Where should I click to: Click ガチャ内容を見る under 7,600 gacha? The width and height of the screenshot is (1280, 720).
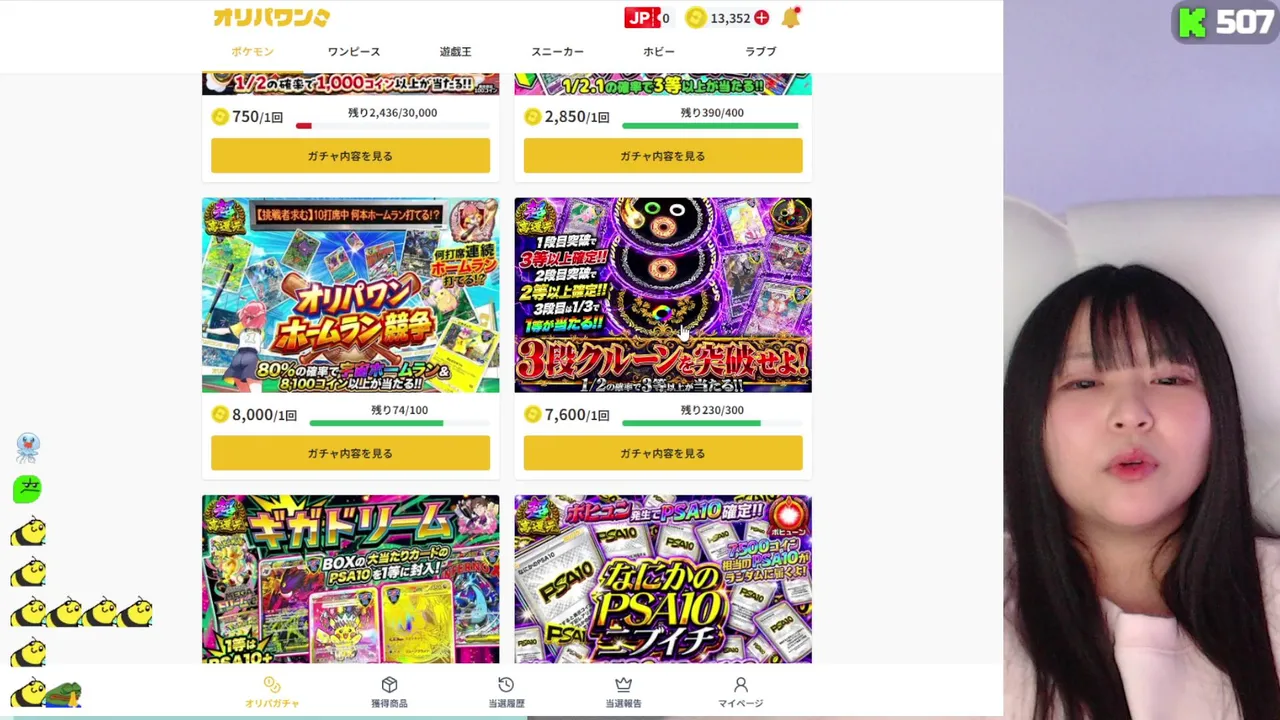(663, 453)
